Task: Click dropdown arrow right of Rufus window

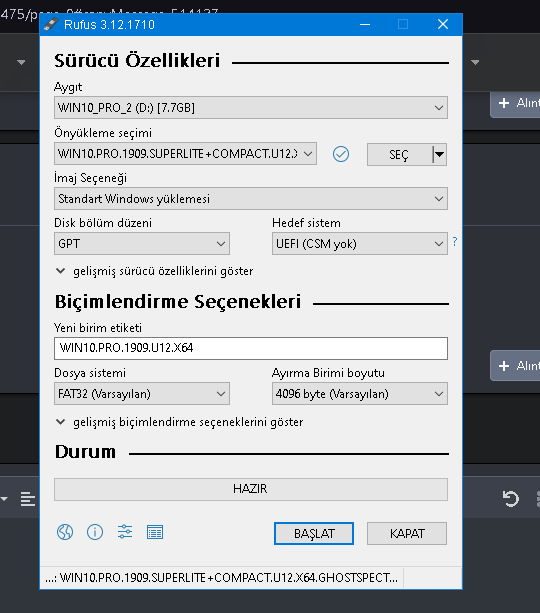Action: (x=475, y=62)
